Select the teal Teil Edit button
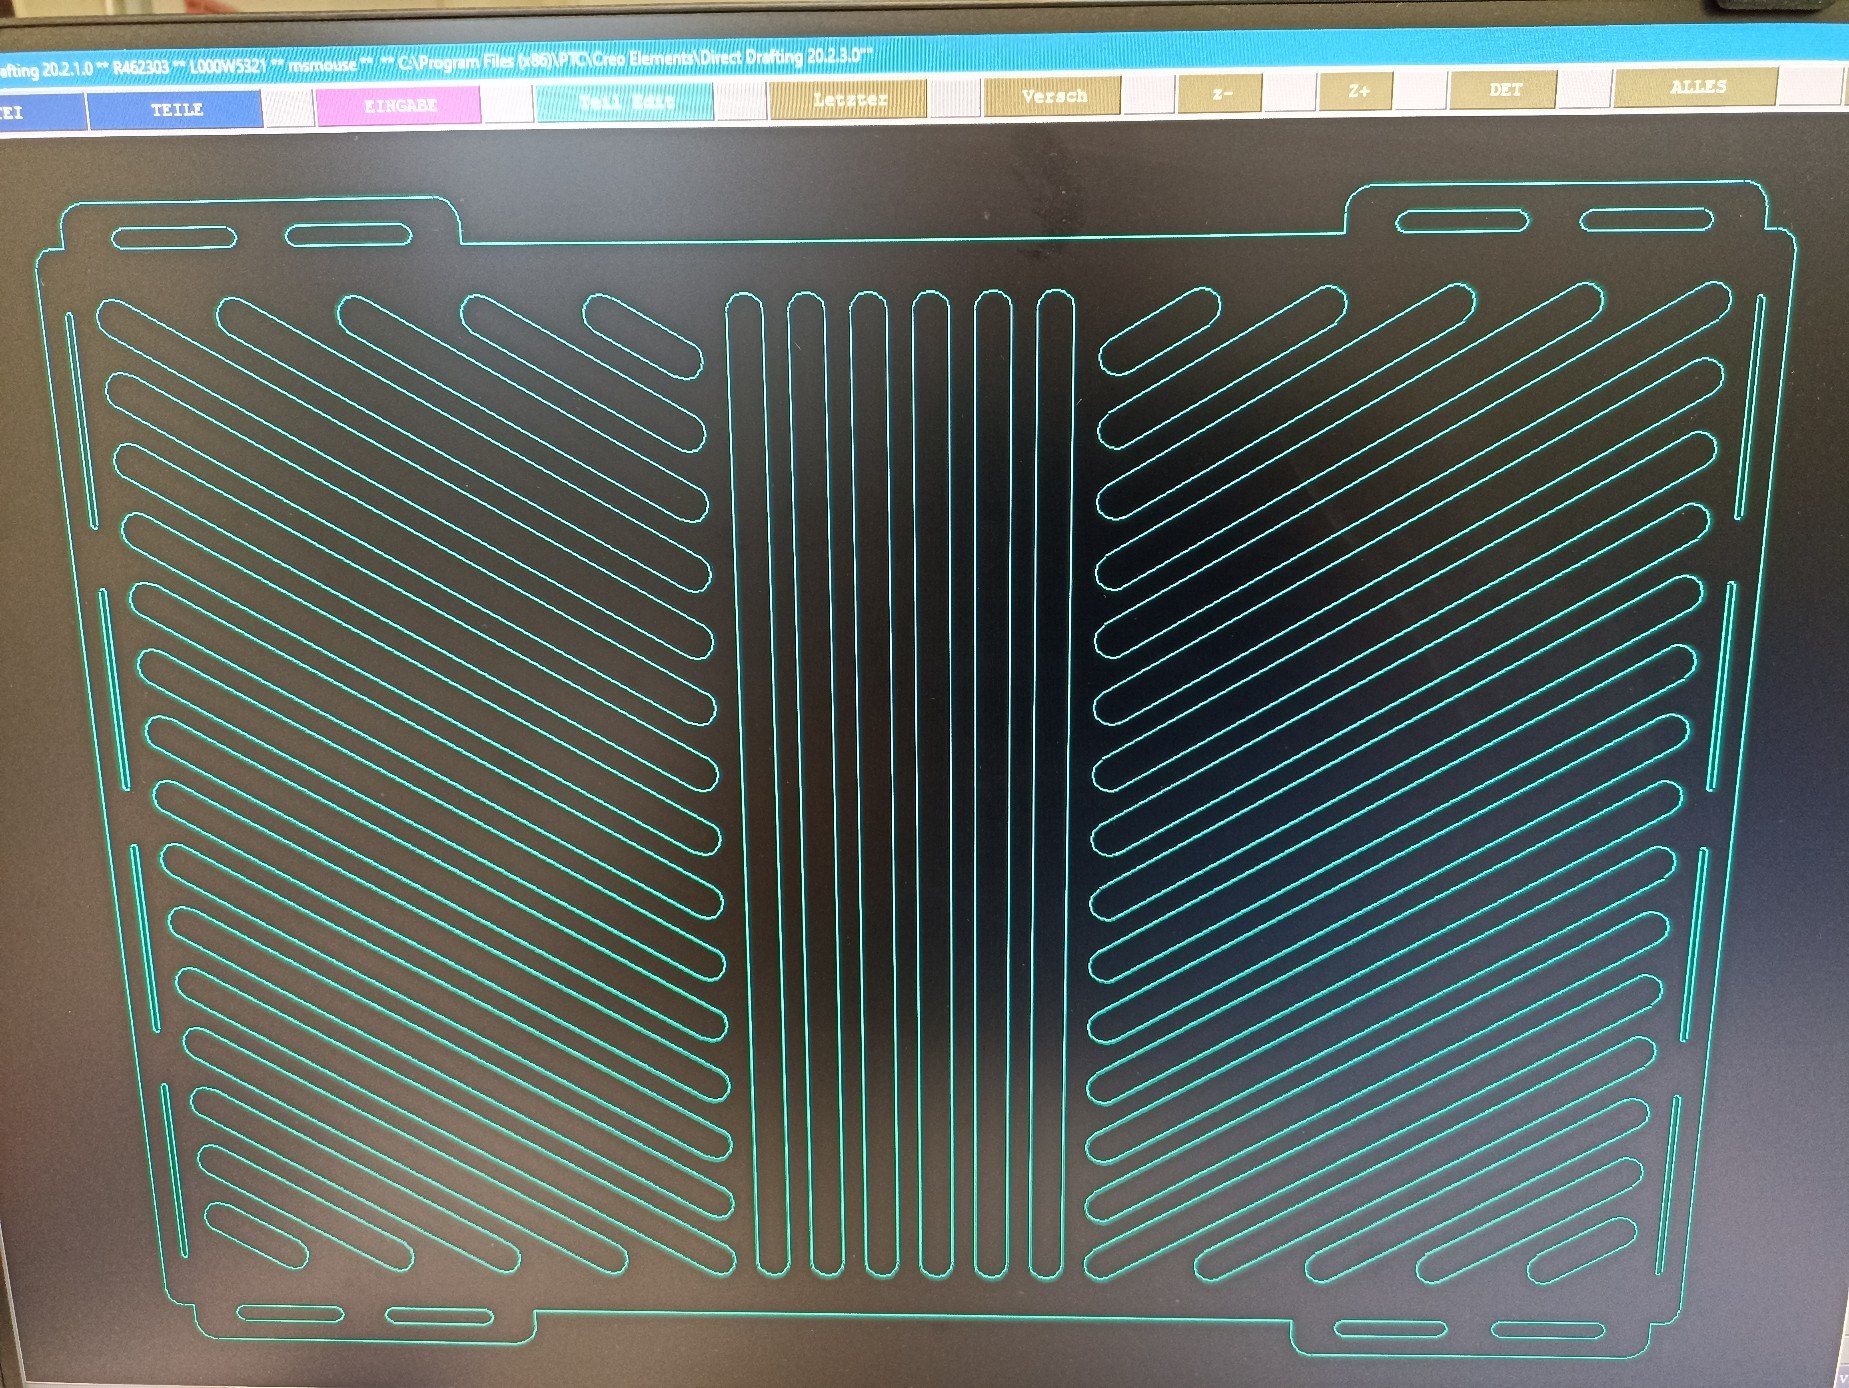The width and height of the screenshot is (1849, 1388). point(625,102)
